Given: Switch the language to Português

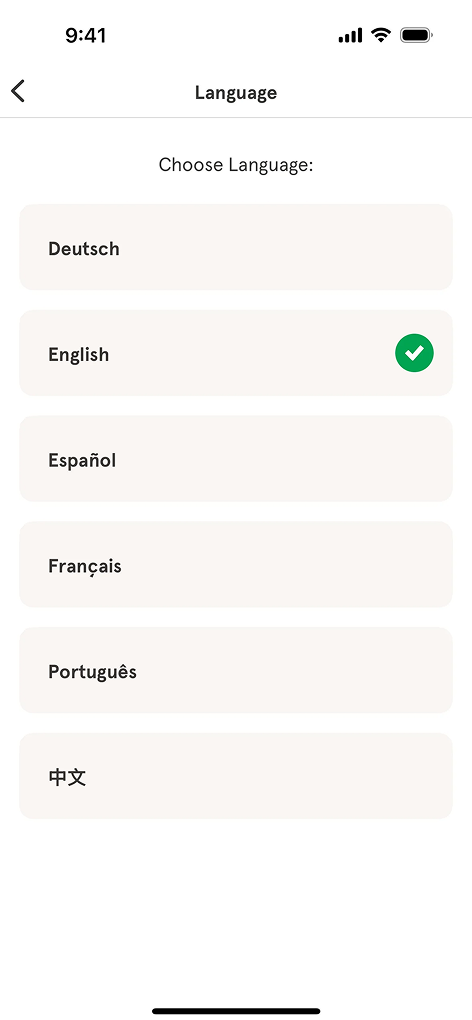Looking at the screenshot, I should click(236, 671).
